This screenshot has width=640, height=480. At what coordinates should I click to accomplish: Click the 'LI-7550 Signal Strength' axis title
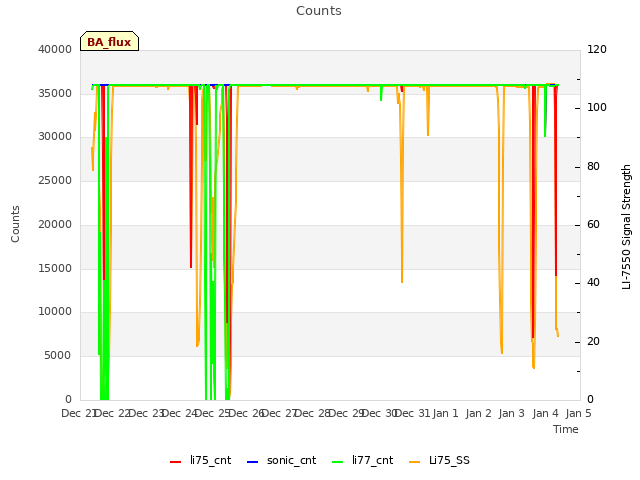(626, 227)
